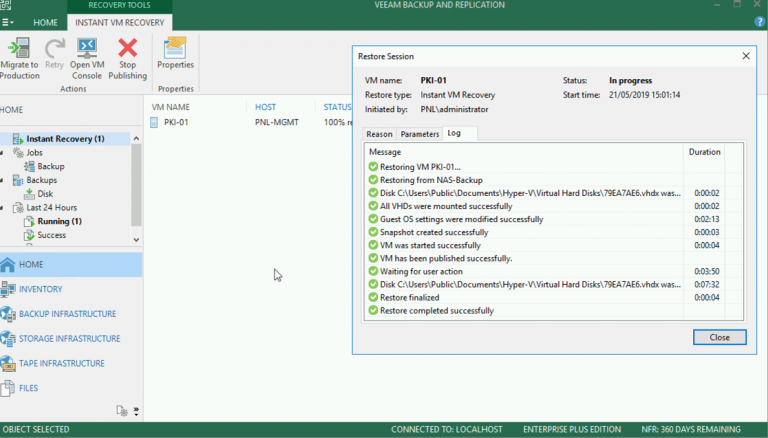Viewport: 768px width, 438px height.
Task: Open TAPE INFRASTRUCTURE view
Action: (71, 363)
